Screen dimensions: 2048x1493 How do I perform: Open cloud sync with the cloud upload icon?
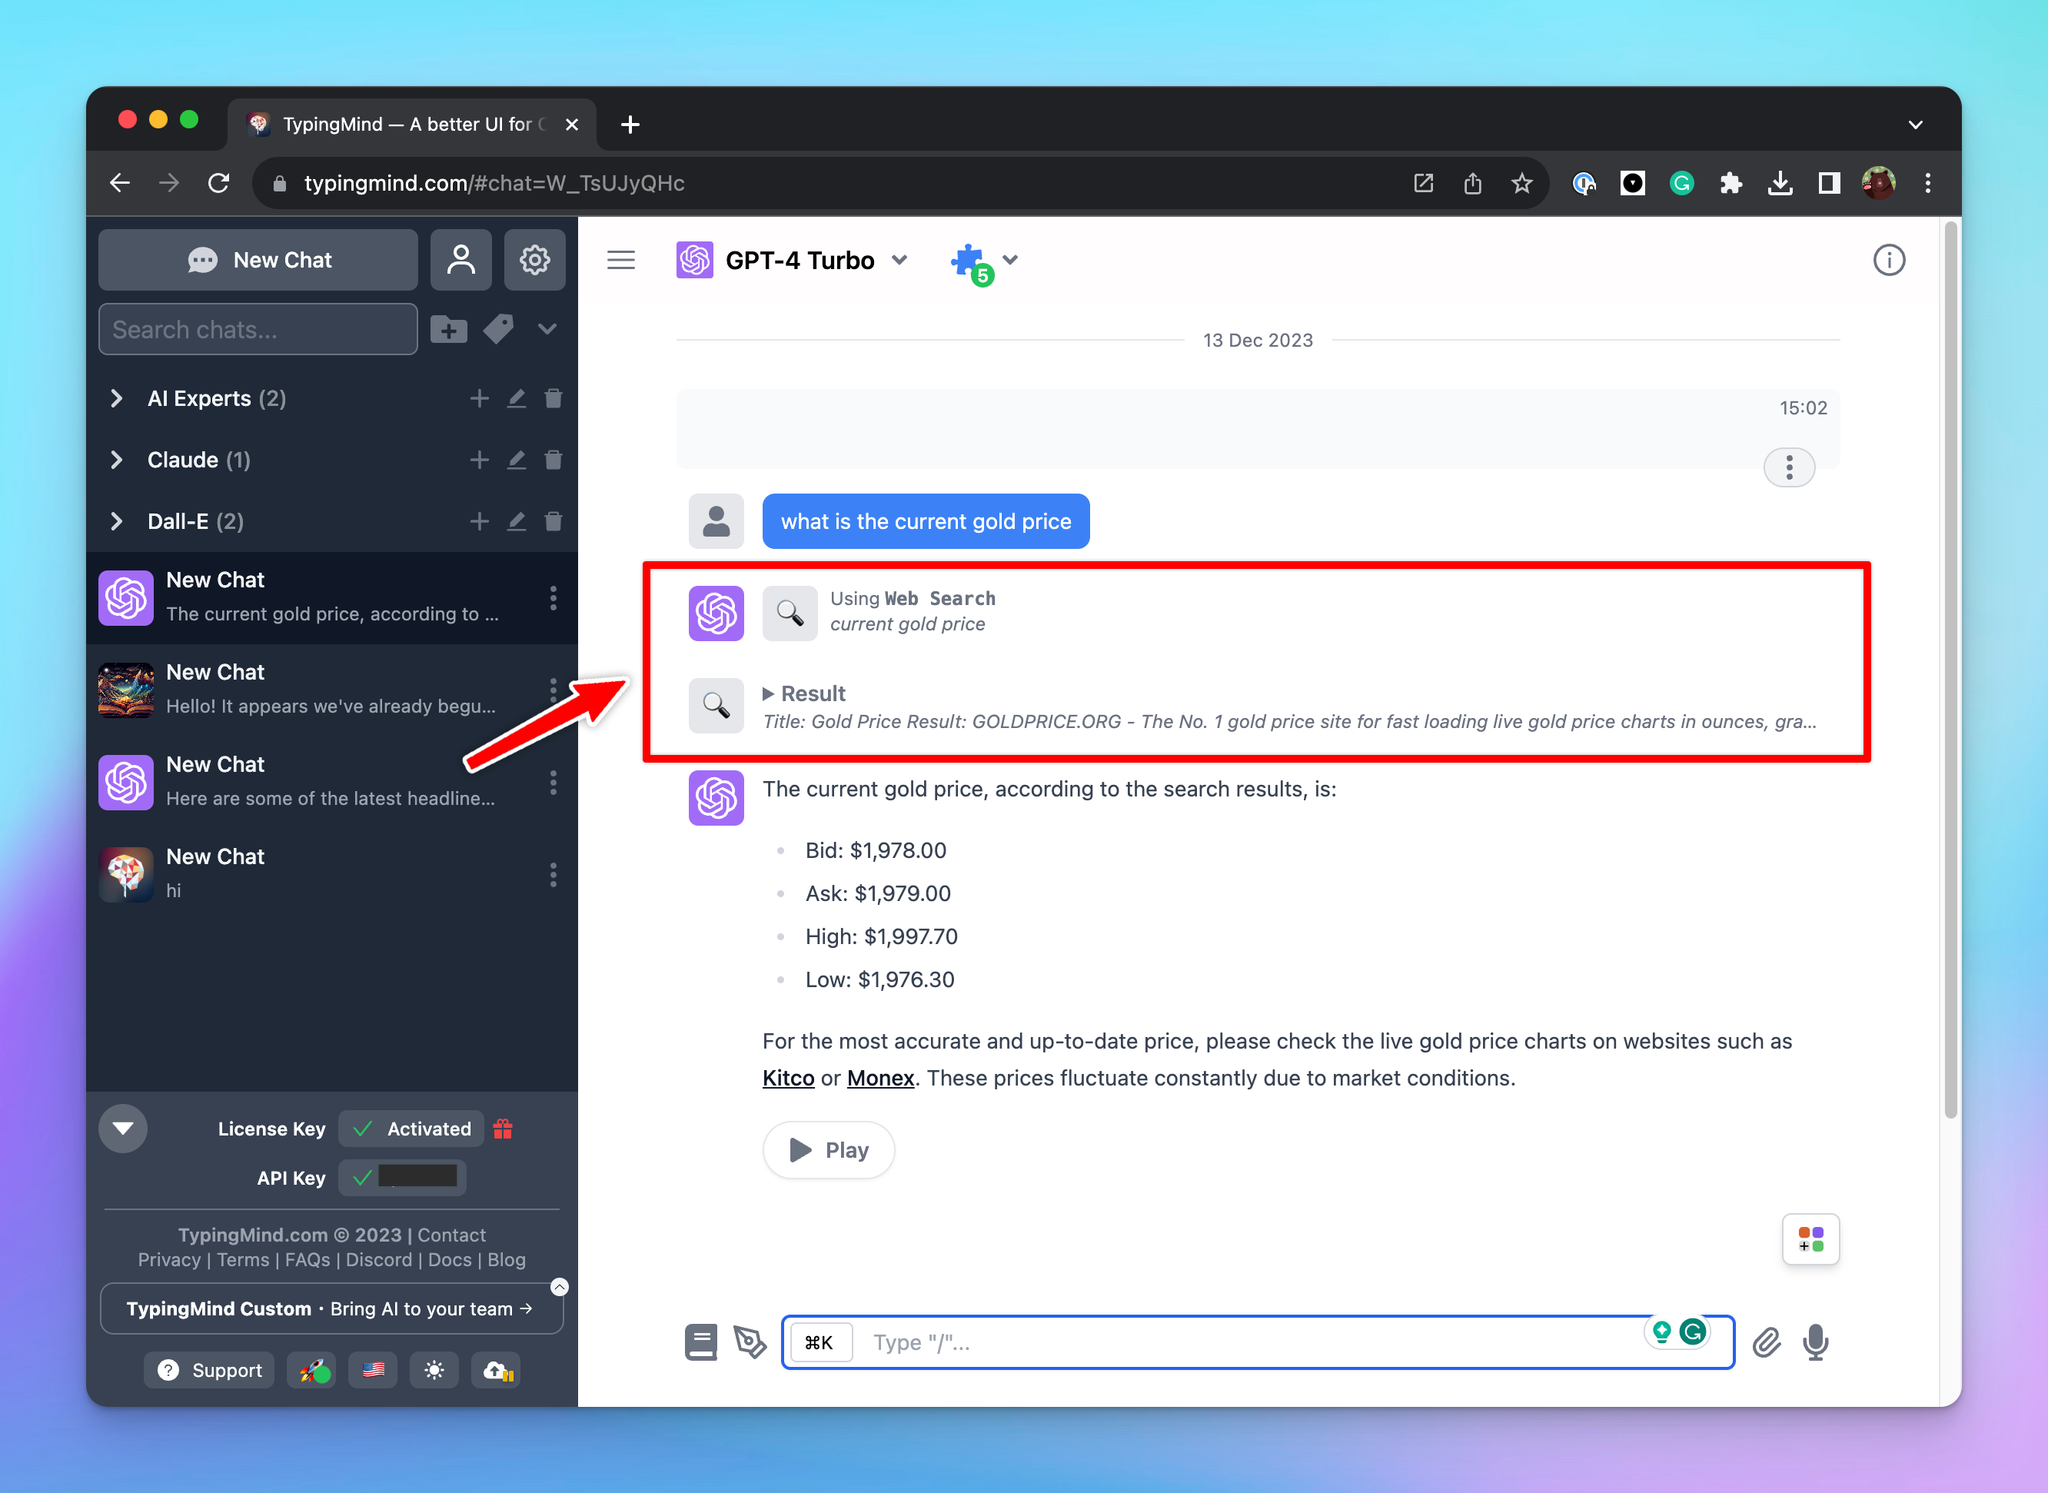point(496,1370)
